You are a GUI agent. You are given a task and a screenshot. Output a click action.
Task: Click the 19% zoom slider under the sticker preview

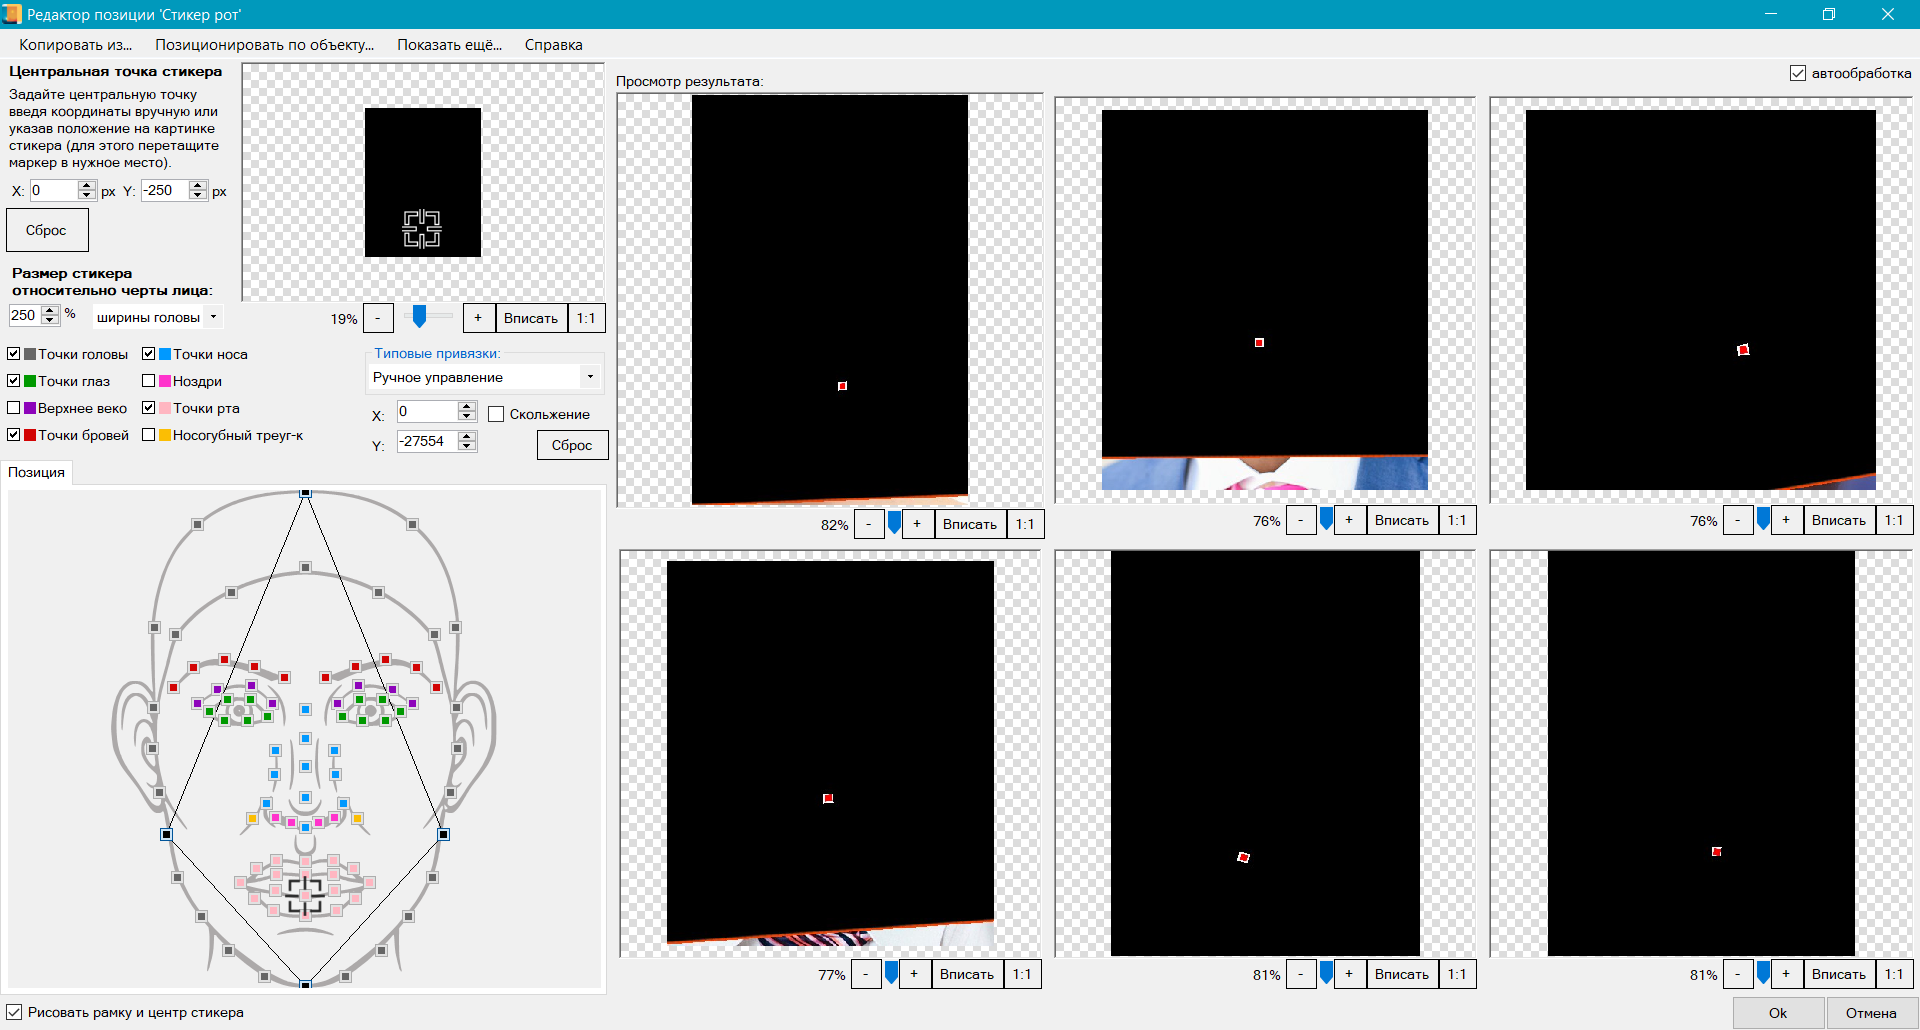coord(420,317)
